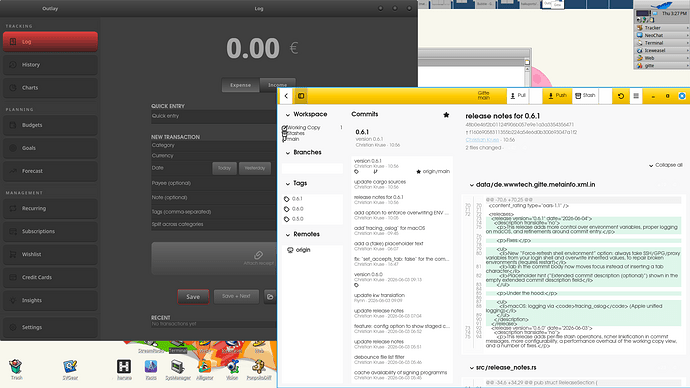690x388 pixels.
Task: Select commit 'update cargo sources'
Action: [x=402, y=184]
